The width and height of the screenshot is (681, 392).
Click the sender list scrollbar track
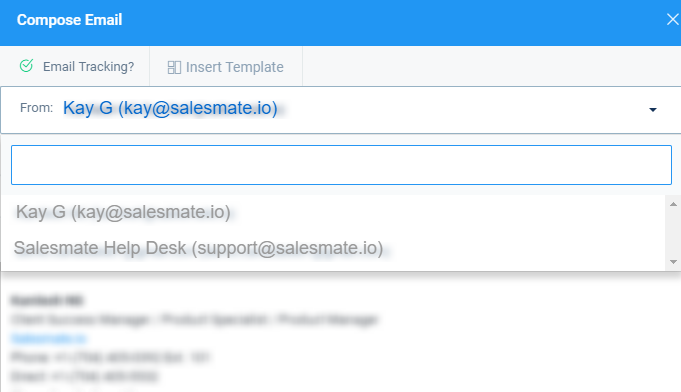pyautogui.click(x=673, y=233)
